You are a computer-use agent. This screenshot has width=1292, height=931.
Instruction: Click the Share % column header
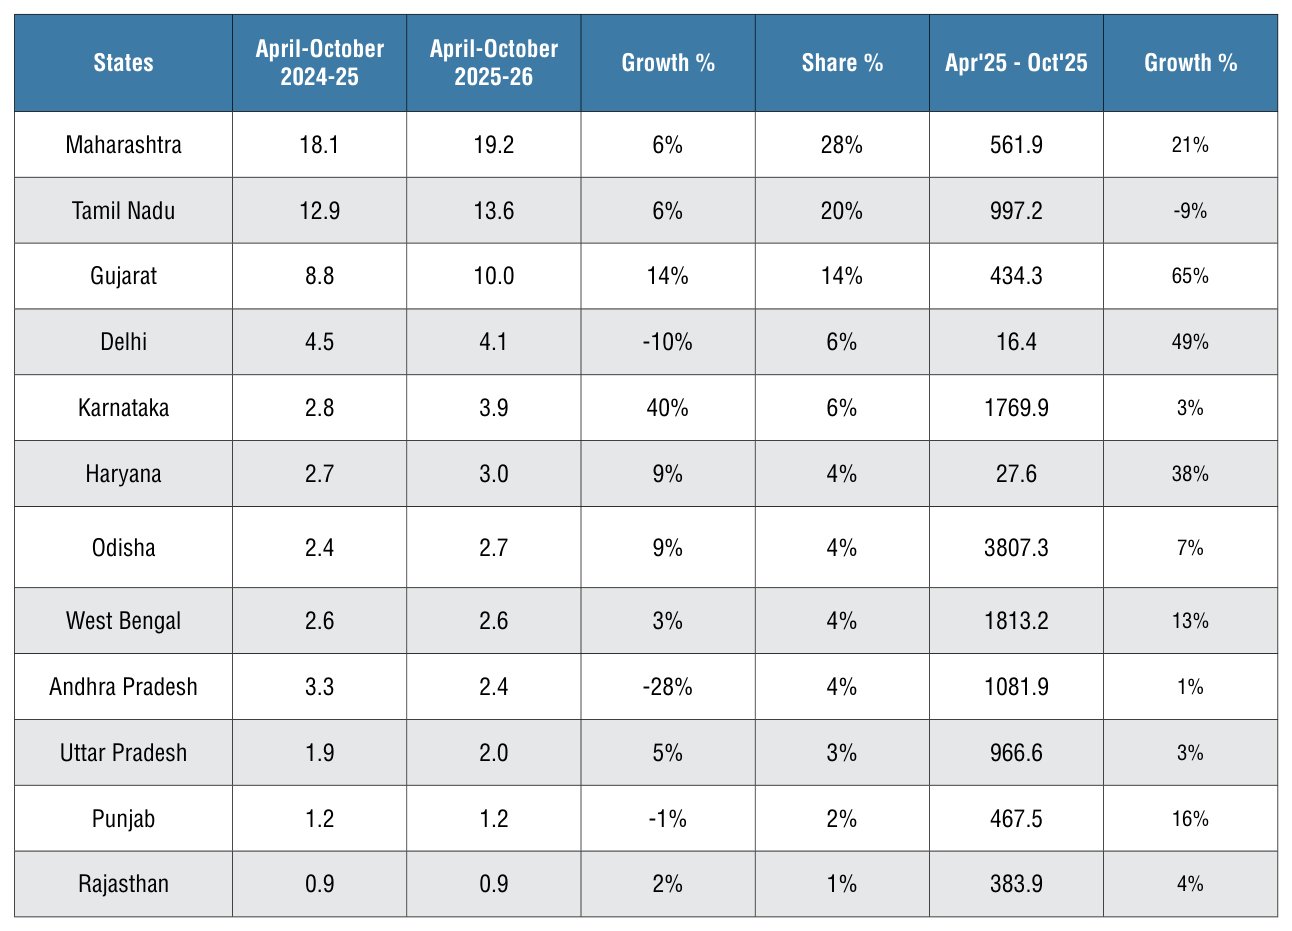pos(842,63)
